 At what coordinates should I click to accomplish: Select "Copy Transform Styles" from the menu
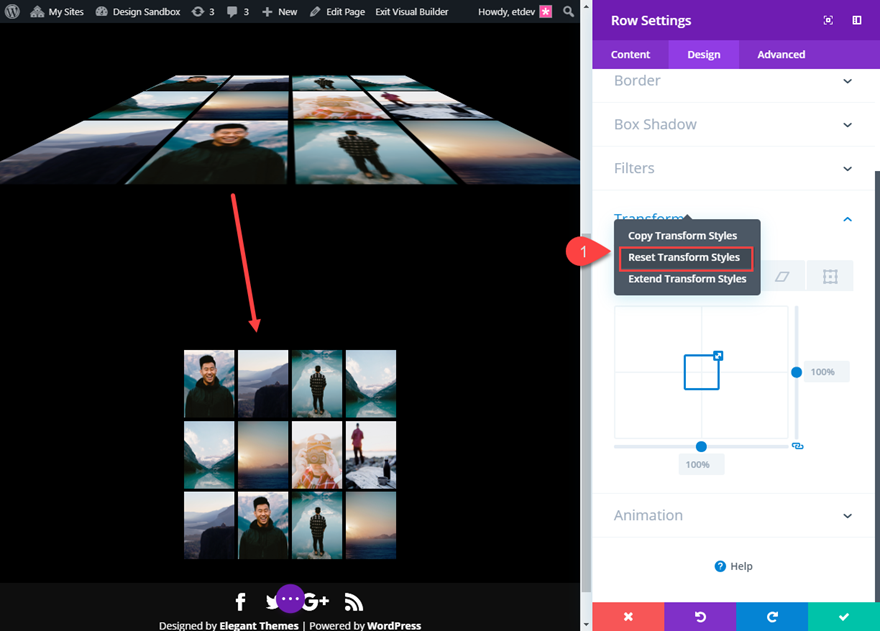click(685, 235)
